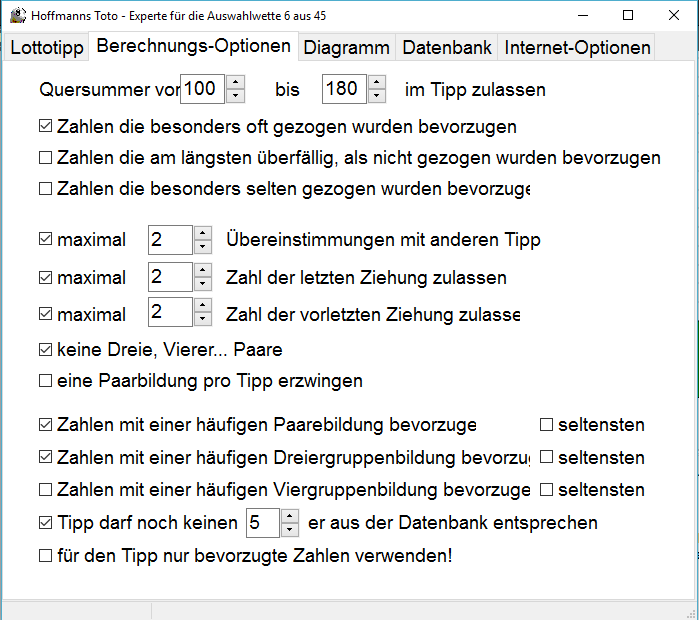Screen dimensions: 699x620
Task: Disable 'keine Dreie, Vierer... Paare' checkbox
Action: tap(45, 350)
